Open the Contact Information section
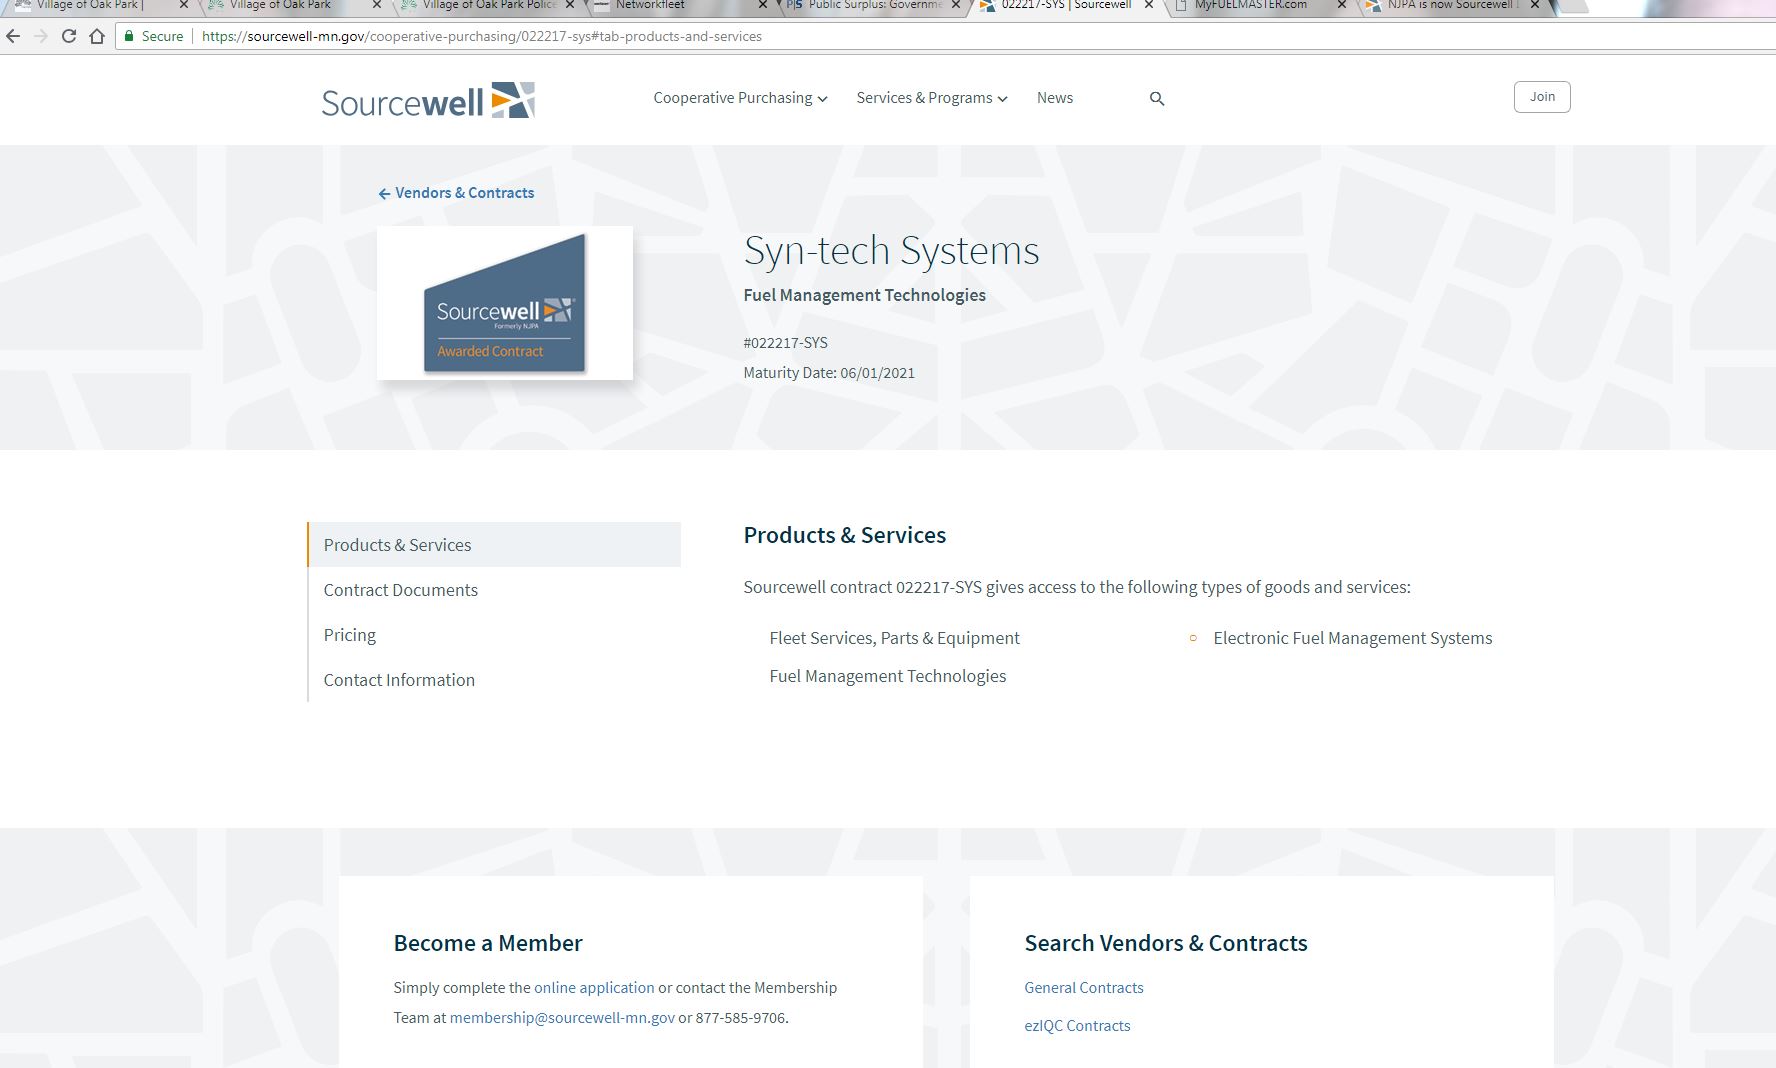This screenshot has height=1068, width=1776. (399, 680)
